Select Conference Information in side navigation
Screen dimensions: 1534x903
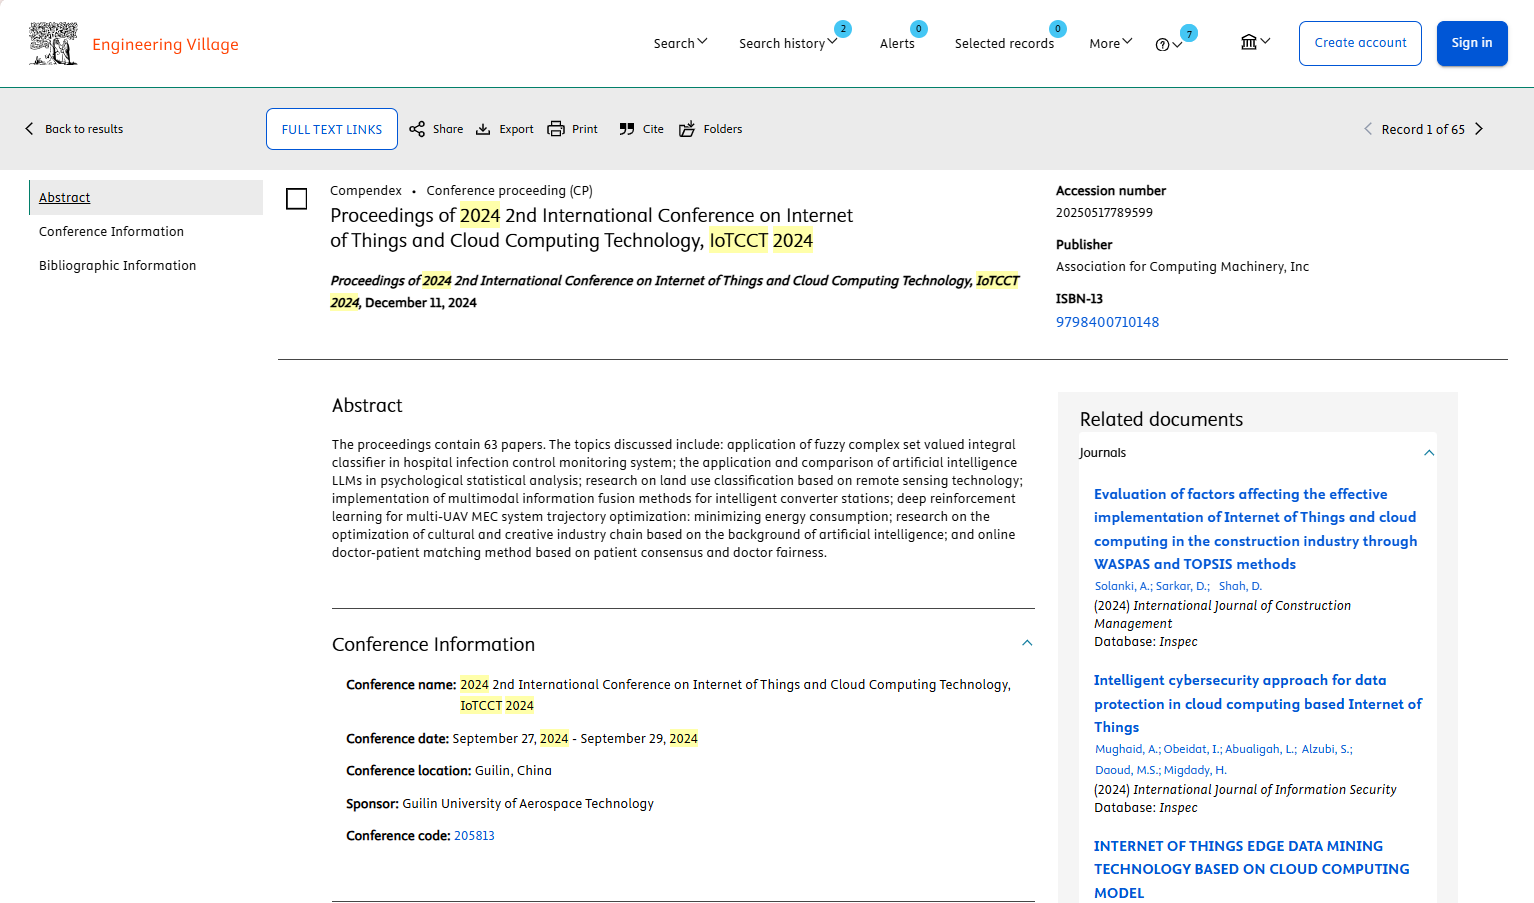(x=111, y=232)
